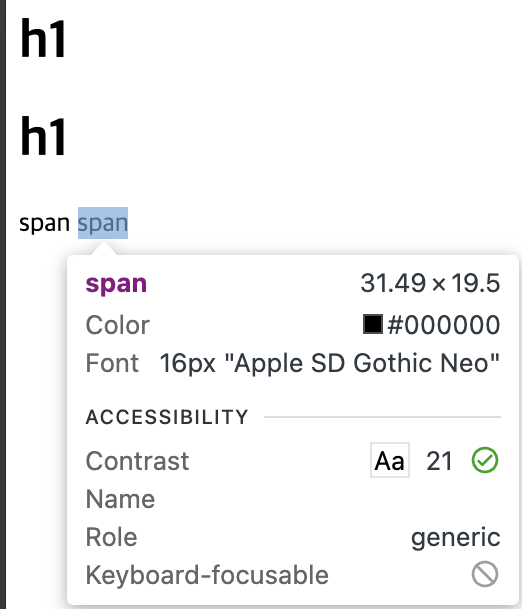Viewport: 522px width, 609px height.
Task: Click the second h1 heading
Action: click(43, 137)
